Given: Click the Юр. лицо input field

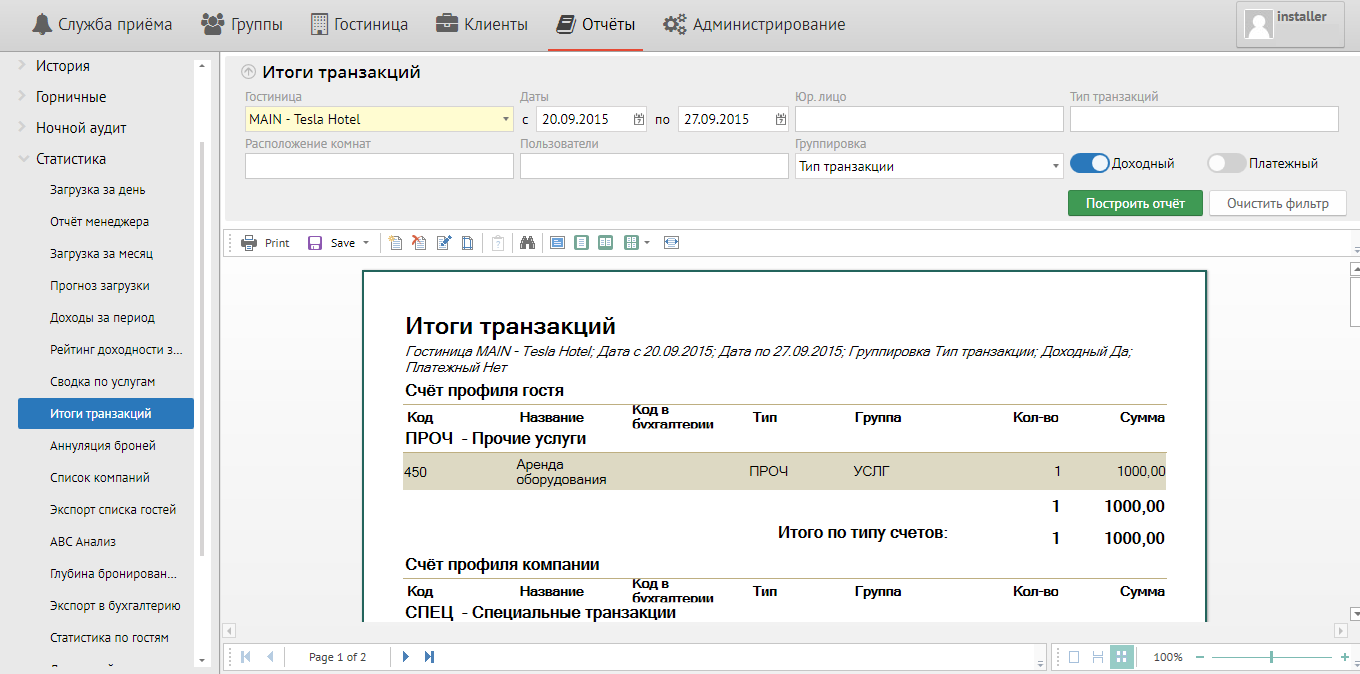Looking at the screenshot, I should click(x=929, y=120).
